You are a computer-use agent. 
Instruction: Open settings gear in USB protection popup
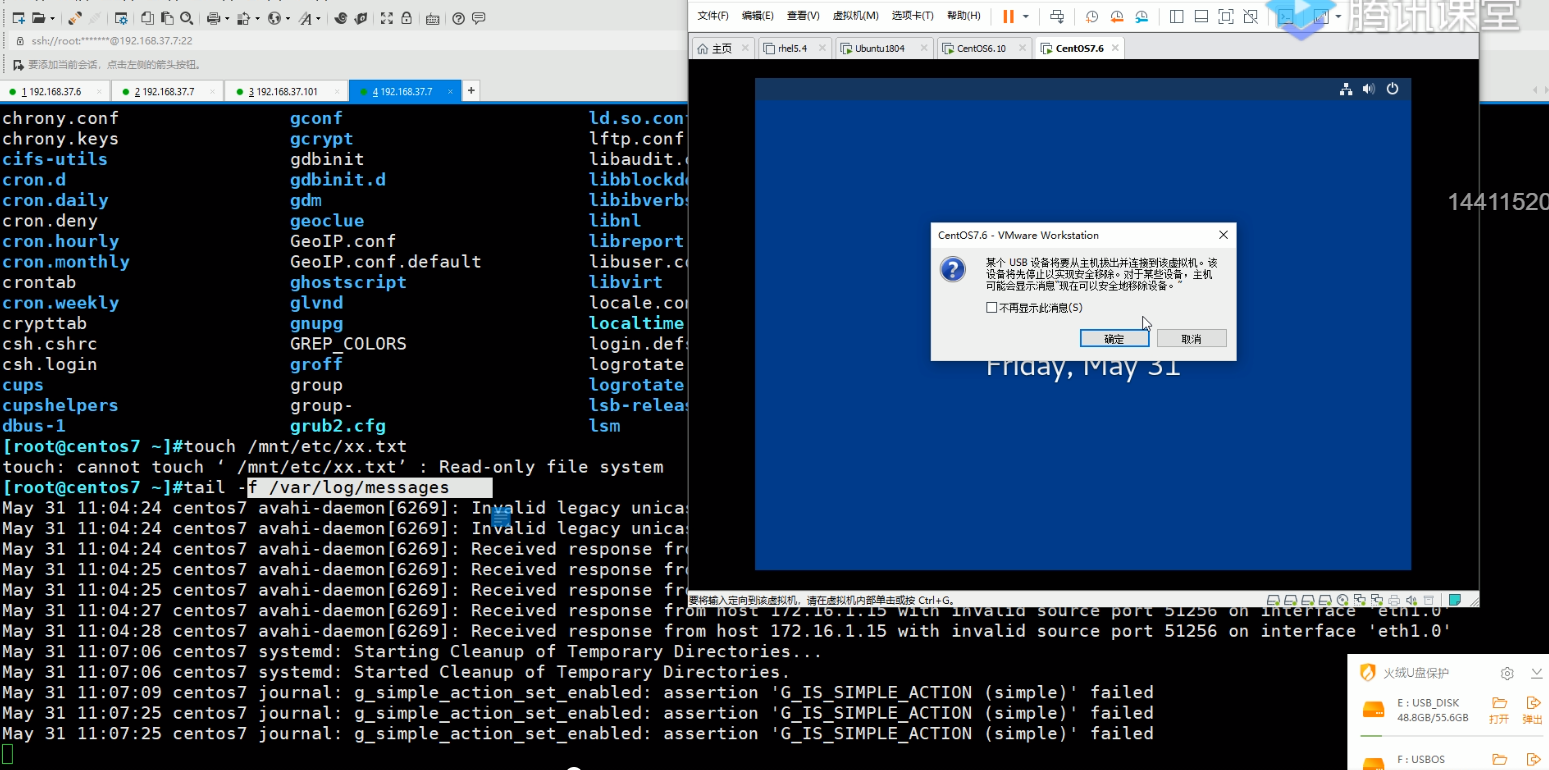point(1507,673)
